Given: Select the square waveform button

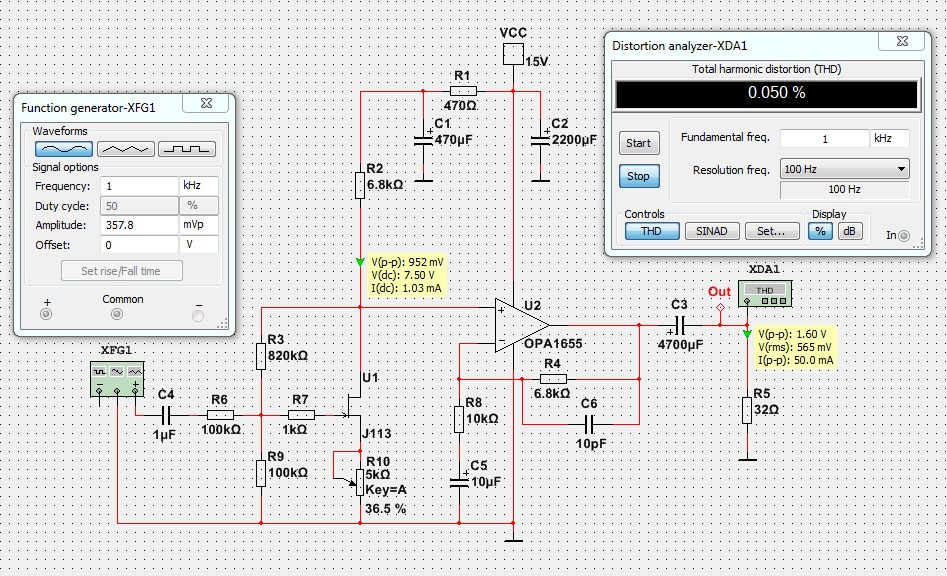Looking at the screenshot, I should pos(187,149).
